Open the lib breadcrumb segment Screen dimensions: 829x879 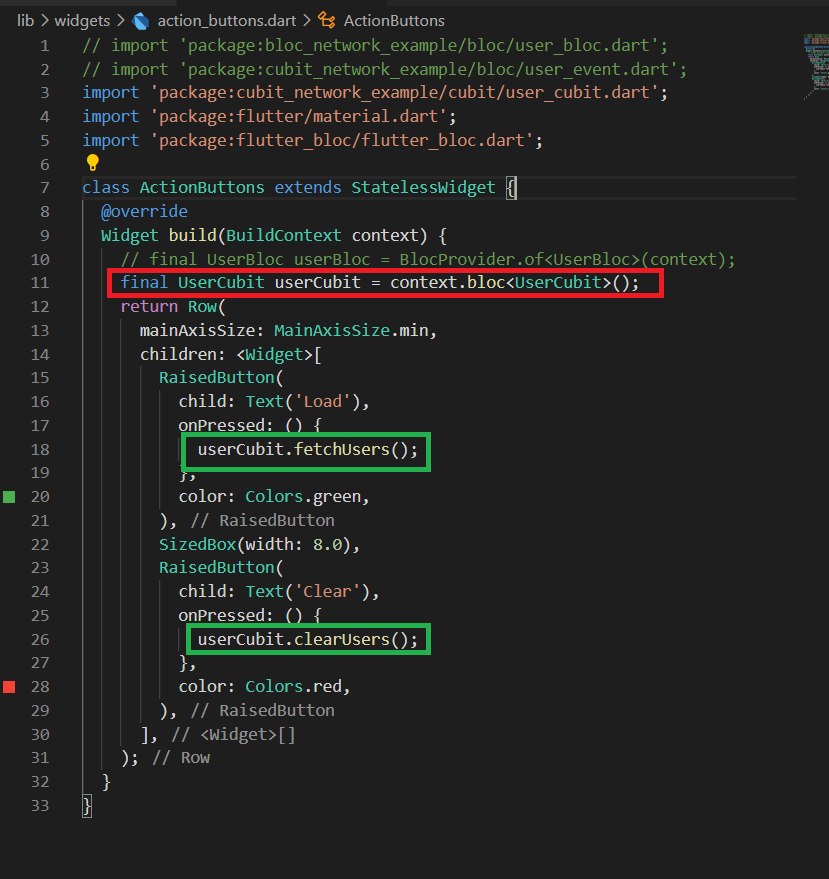[x=26, y=21]
